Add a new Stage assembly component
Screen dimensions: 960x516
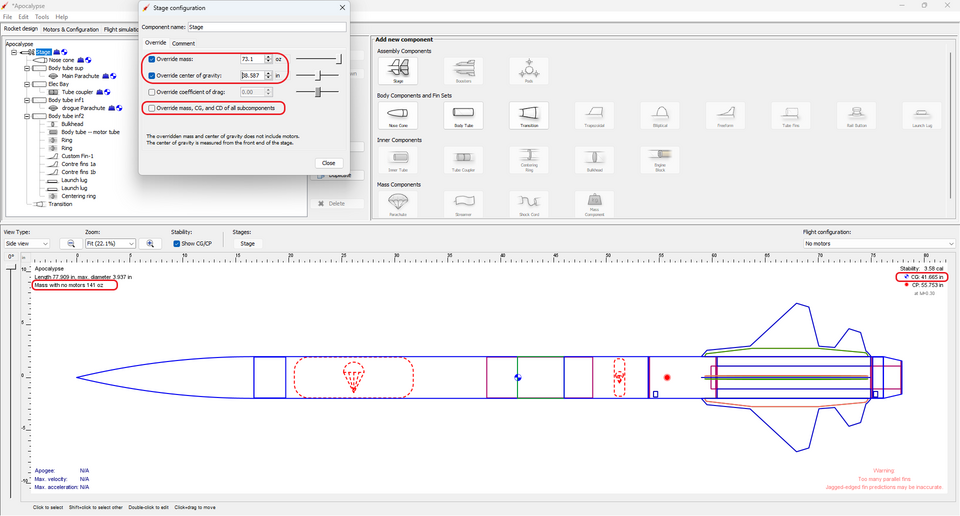398,70
